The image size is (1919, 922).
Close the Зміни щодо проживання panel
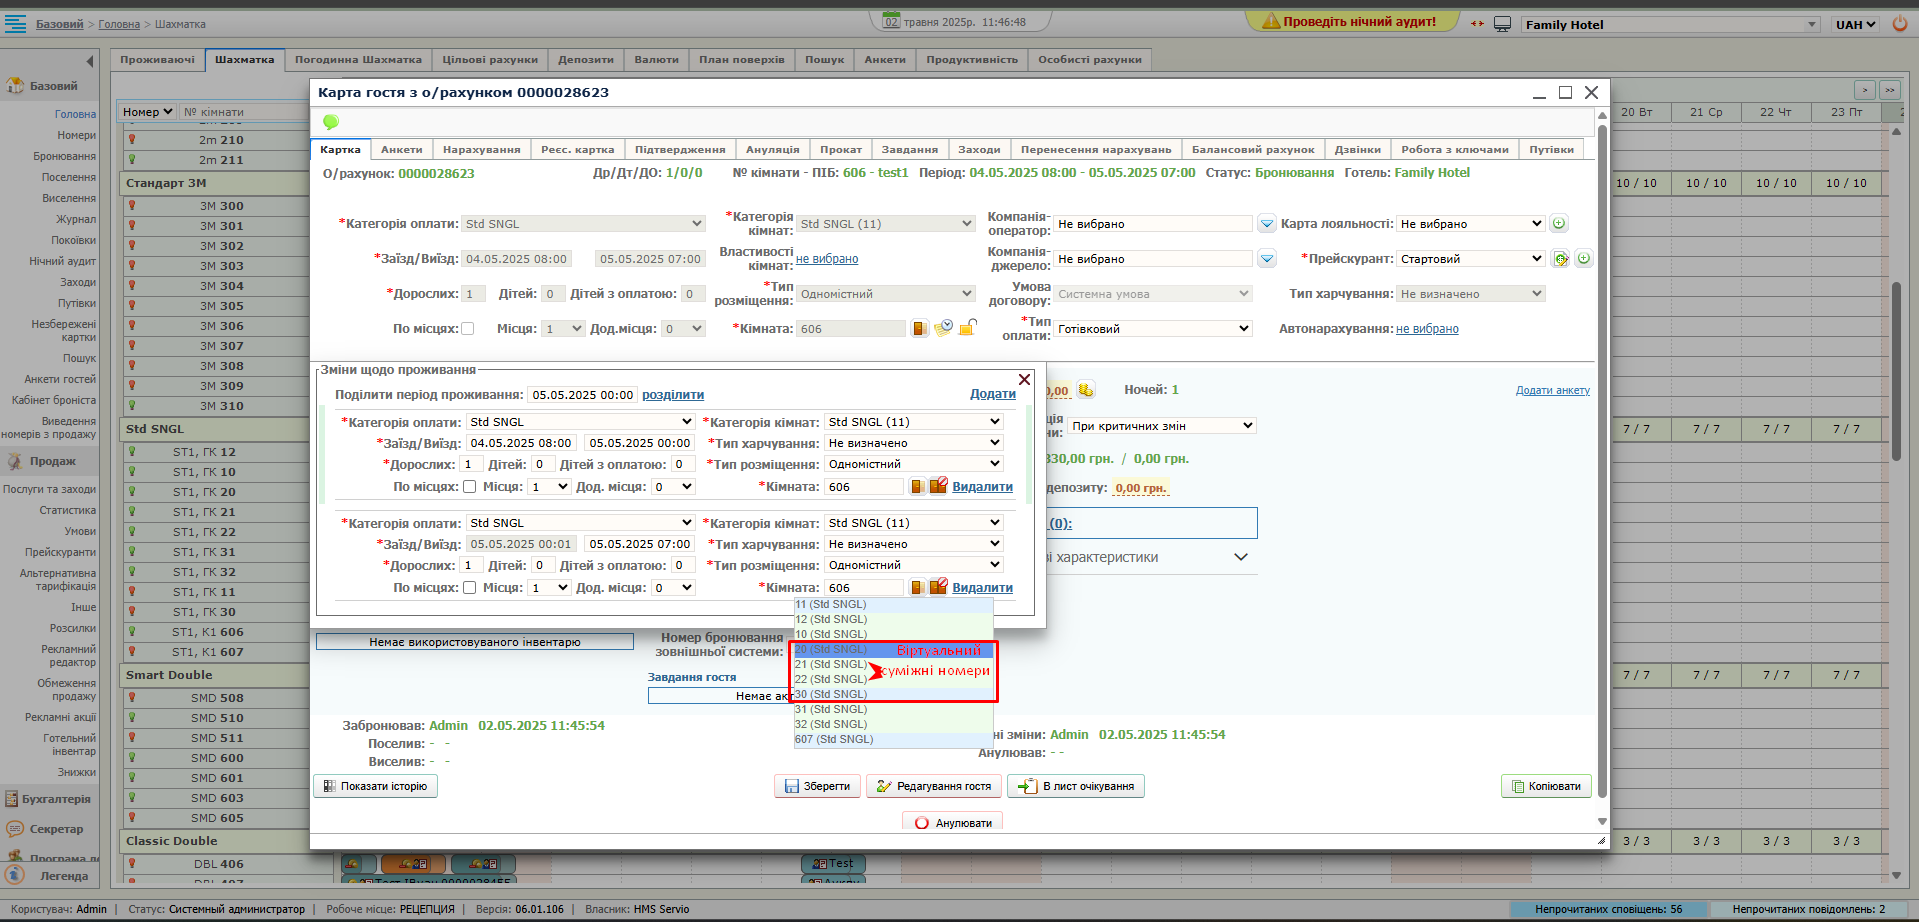click(x=1024, y=379)
